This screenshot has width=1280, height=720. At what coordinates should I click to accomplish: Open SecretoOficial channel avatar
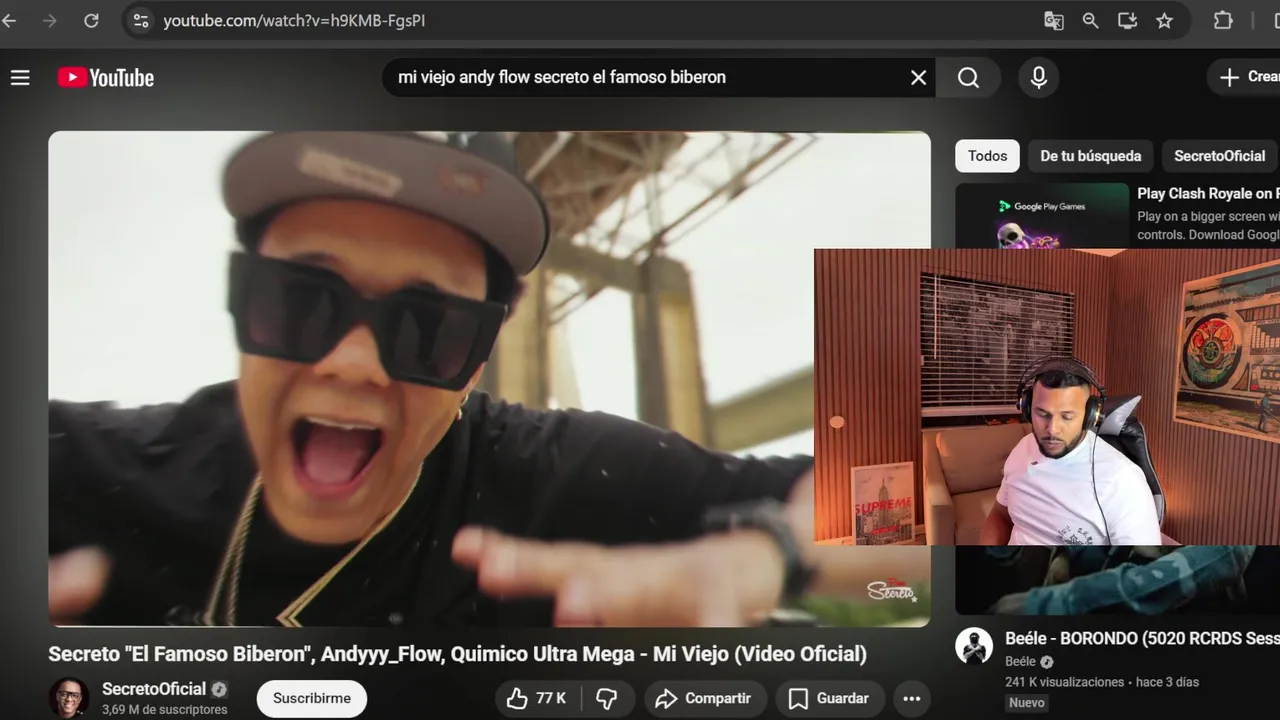tap(69, 698)
